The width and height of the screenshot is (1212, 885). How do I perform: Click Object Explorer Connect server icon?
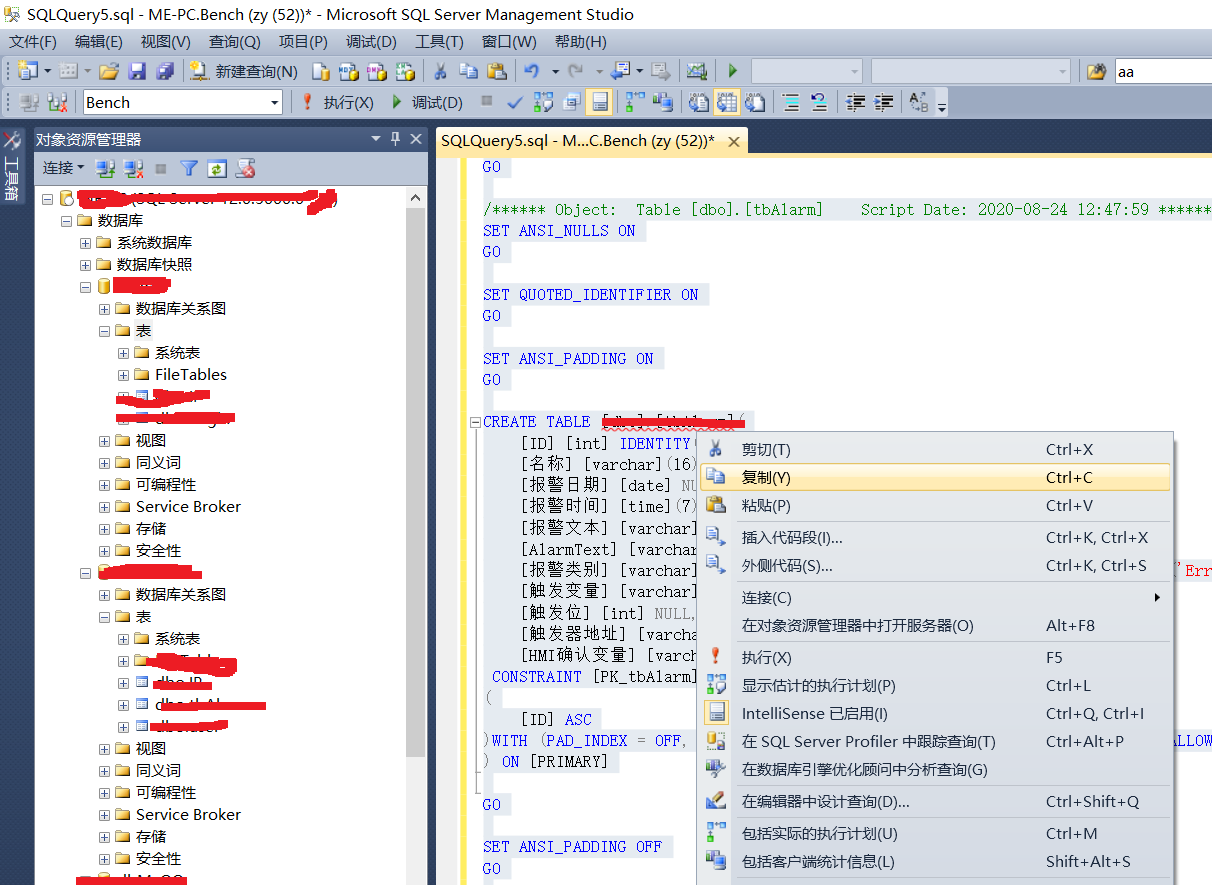click(x=105, y=168)
